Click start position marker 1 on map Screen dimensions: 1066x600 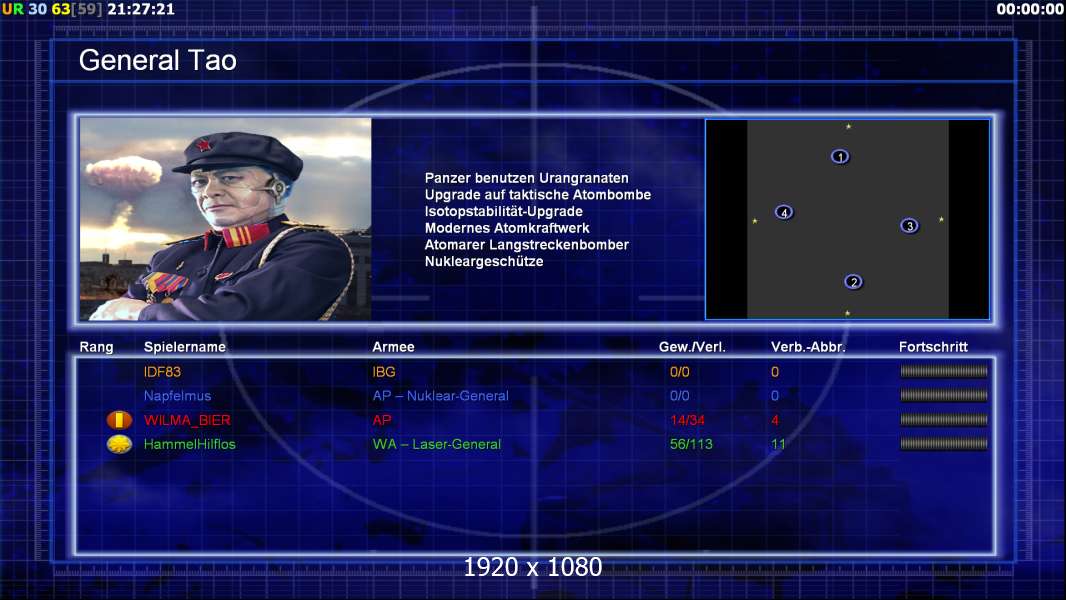[840, 157]
